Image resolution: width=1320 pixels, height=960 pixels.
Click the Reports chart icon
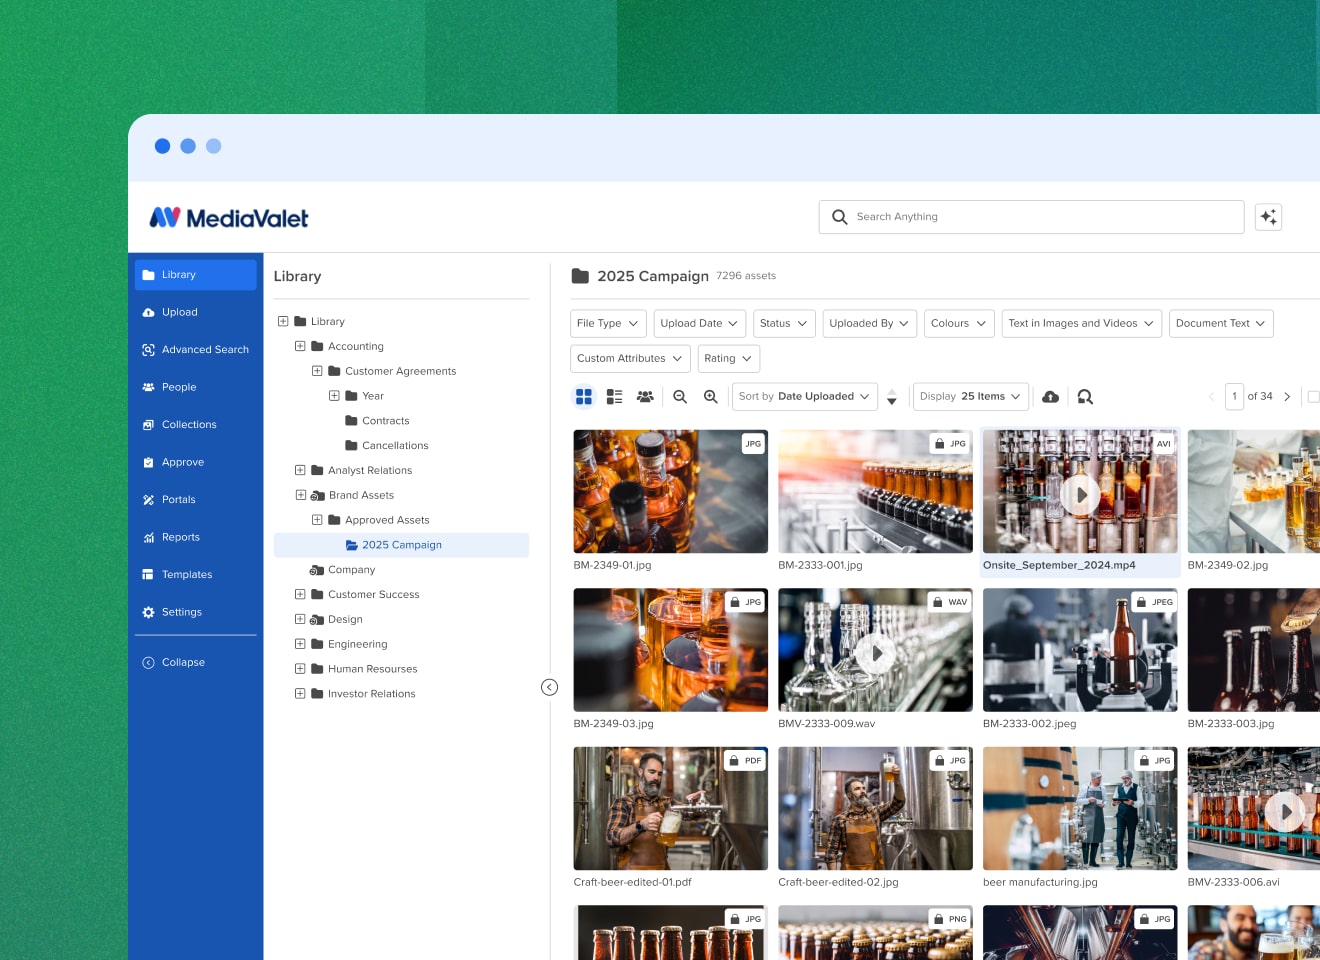(148, 538)
